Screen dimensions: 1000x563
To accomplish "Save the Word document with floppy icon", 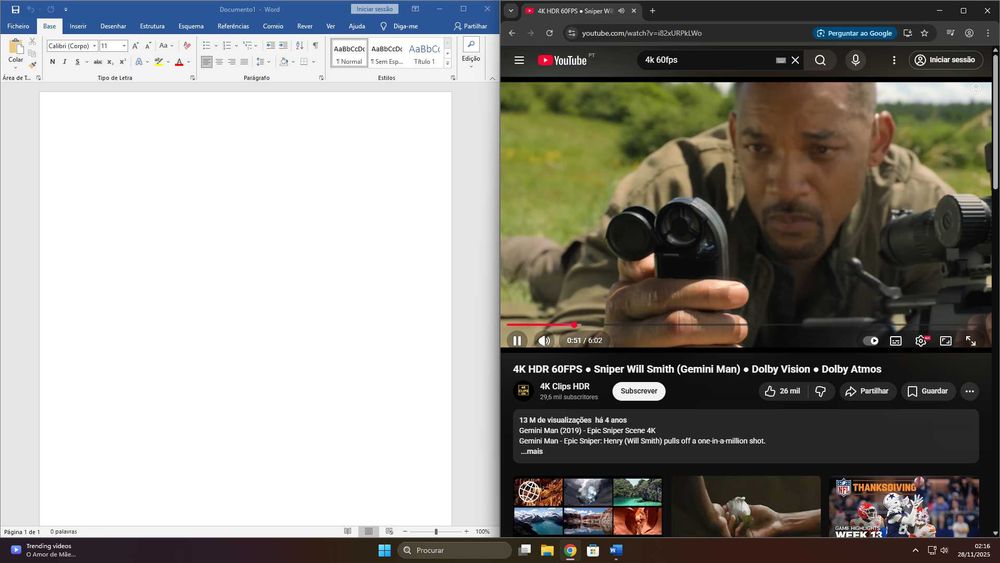I will (x=15, y=10).
